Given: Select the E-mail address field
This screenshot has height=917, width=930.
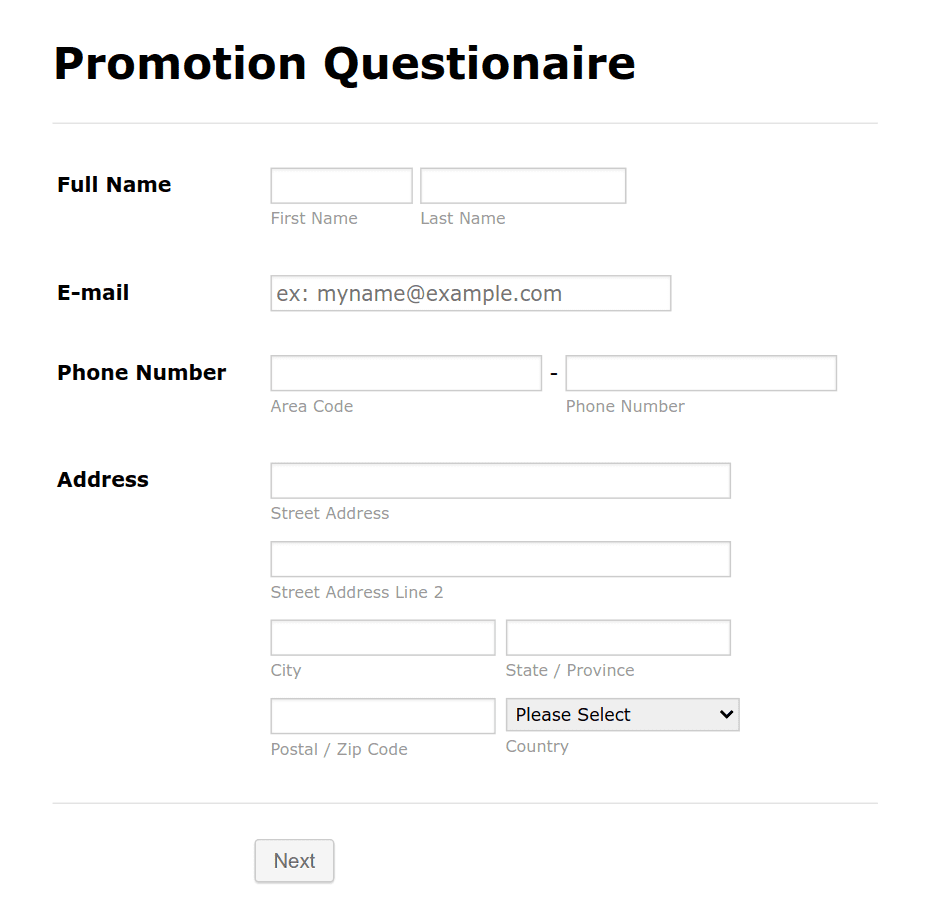Looking at the screenshot, I should (x=470, y=293).
